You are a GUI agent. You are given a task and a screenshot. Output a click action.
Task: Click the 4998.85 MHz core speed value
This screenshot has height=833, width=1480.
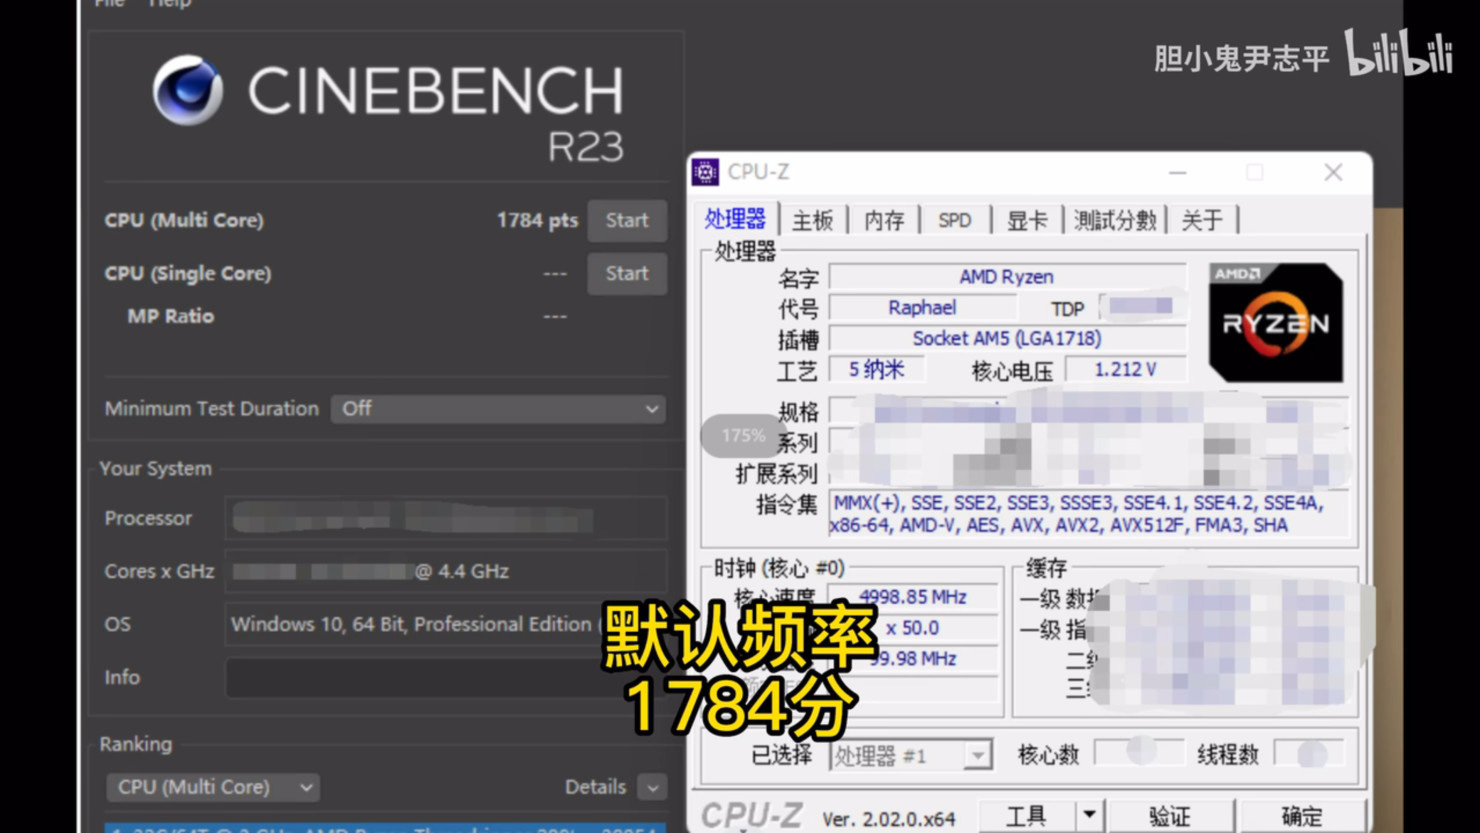pos(913,597)
